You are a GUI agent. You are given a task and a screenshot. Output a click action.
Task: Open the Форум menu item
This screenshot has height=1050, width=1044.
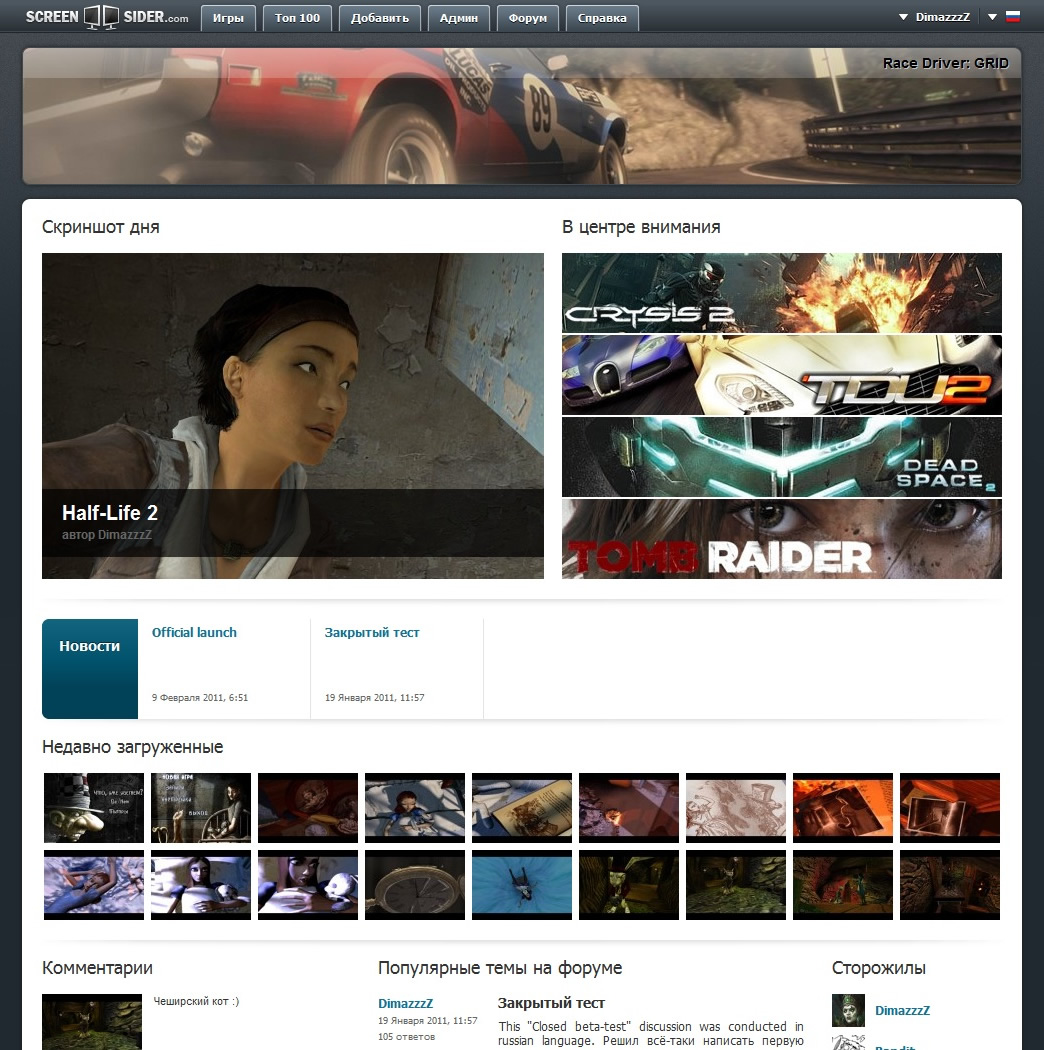[x=527, y=17]
